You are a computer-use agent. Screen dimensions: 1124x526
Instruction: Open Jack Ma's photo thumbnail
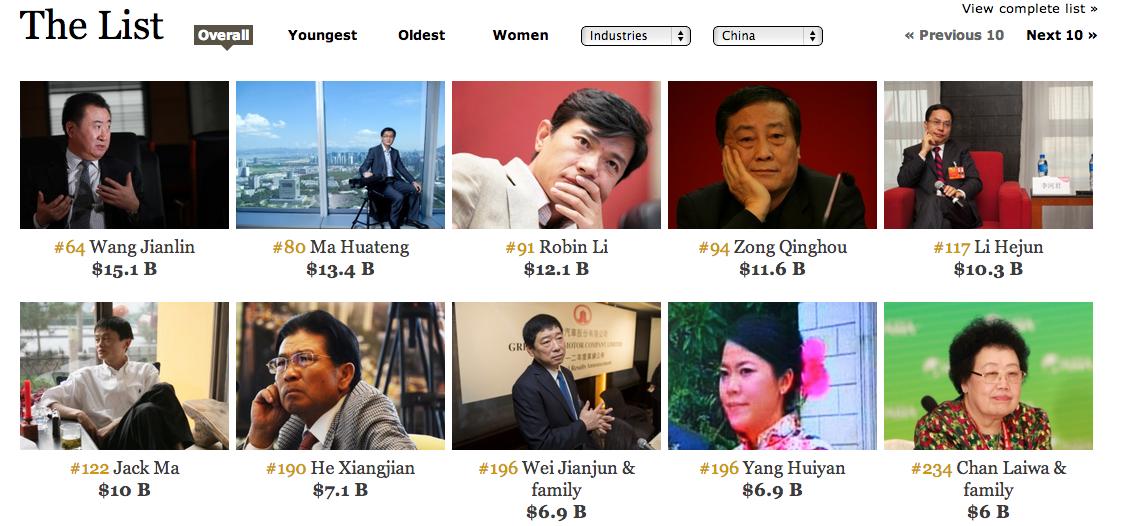pos(124,376)
